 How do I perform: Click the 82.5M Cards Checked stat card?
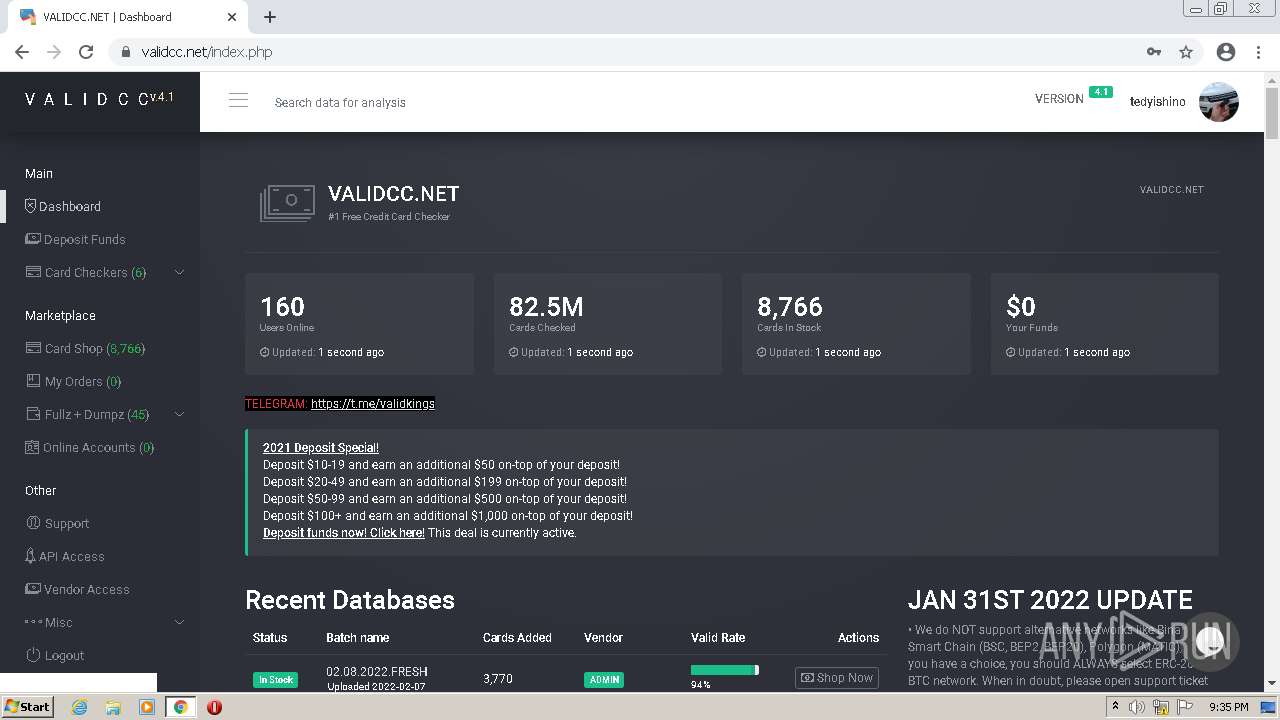click(x=608, y=324)
